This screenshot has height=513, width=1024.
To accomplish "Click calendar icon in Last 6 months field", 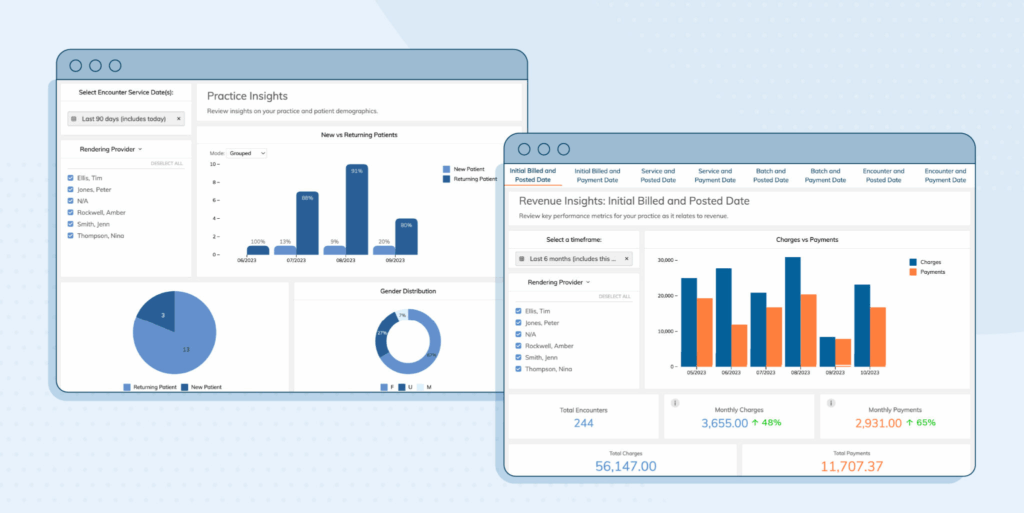I will pyautogui.click(x=521, y=258).
